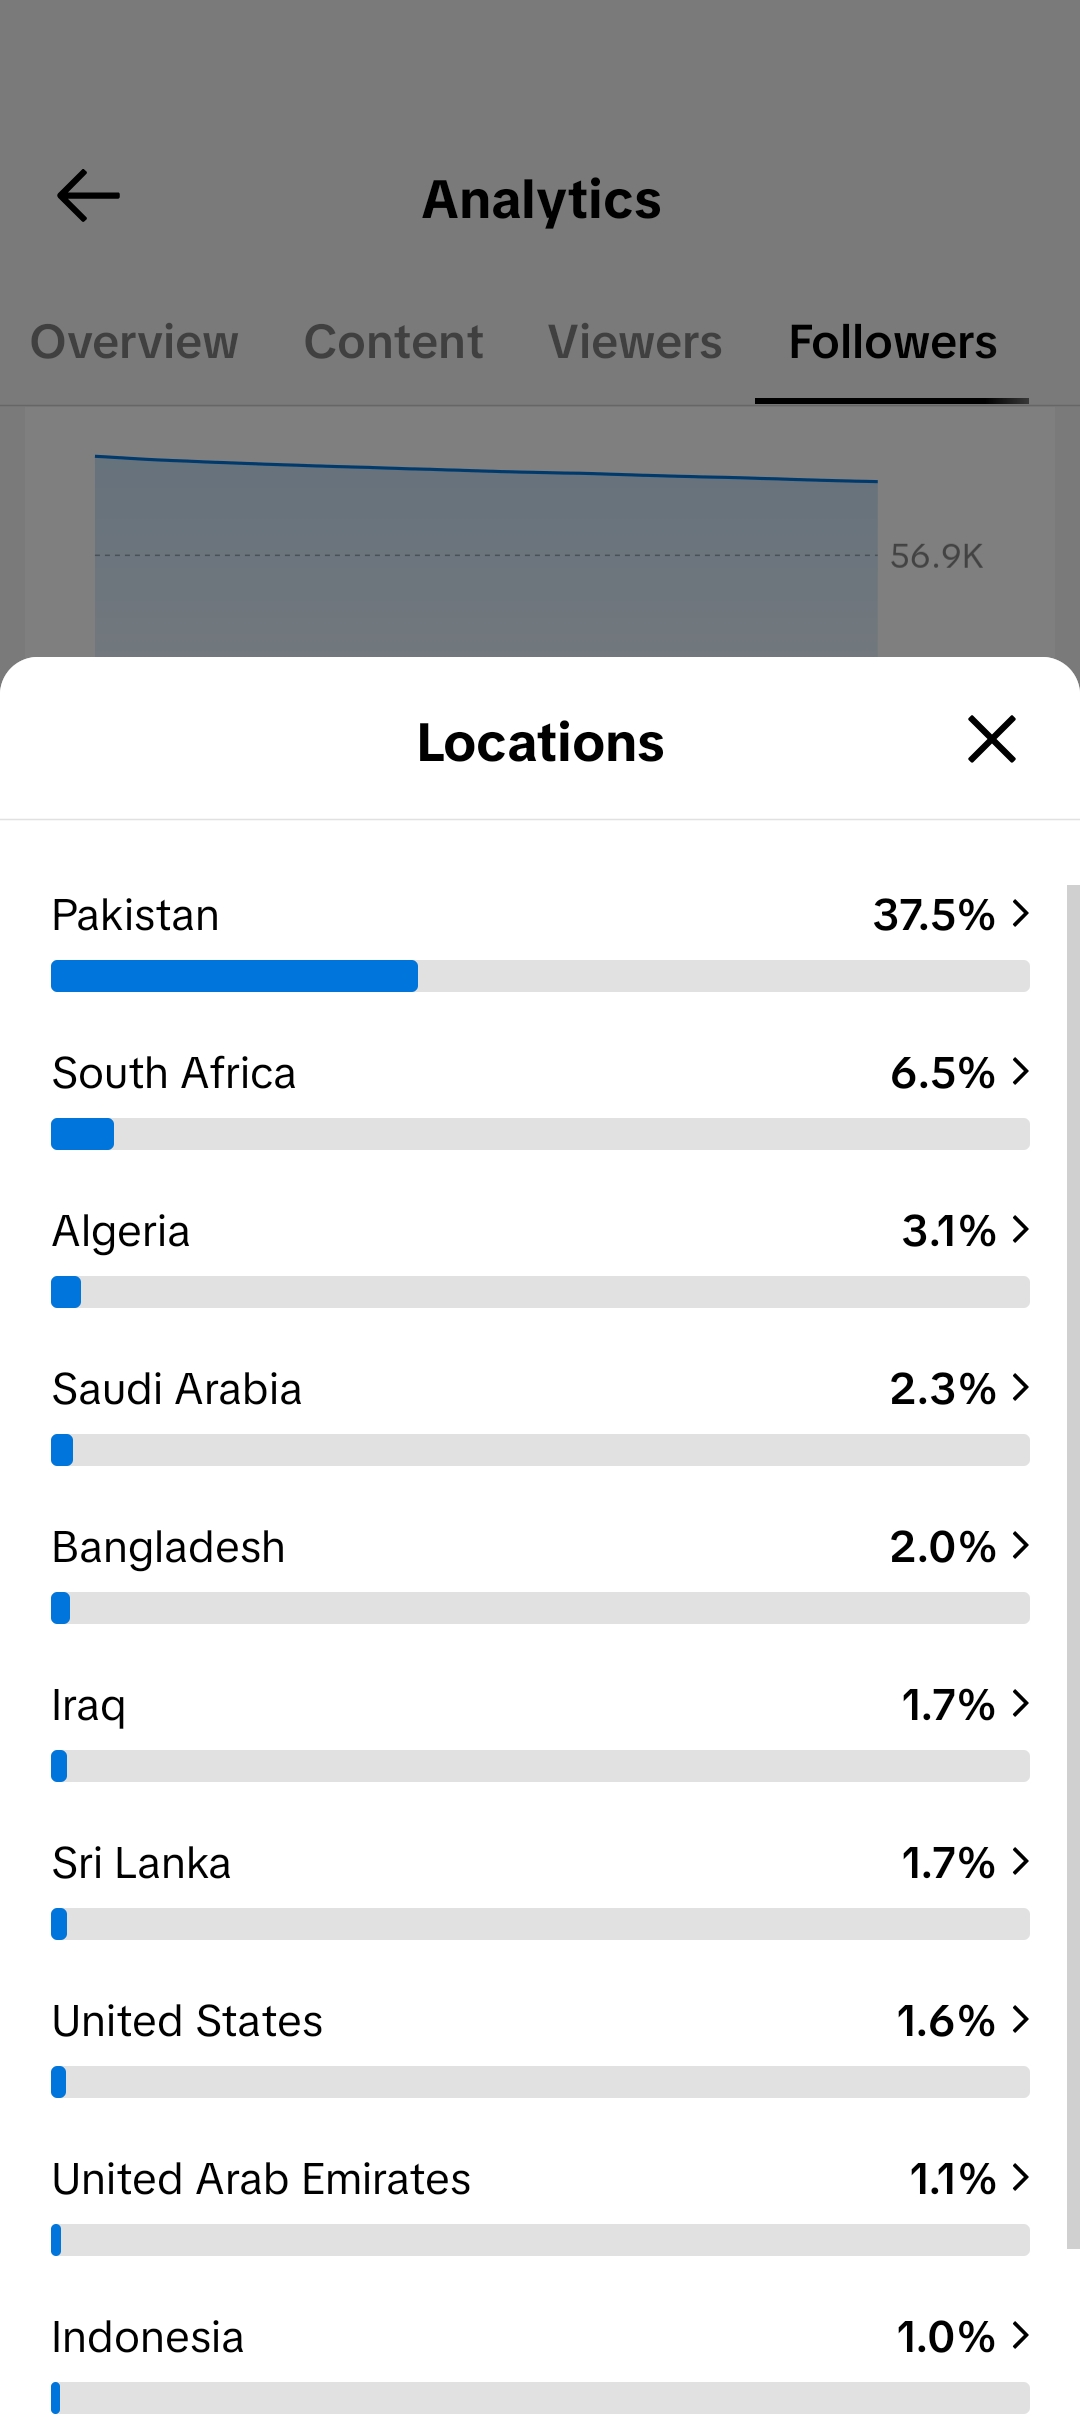This screenshot has width=1080, height=2436.
Task: Tap the followers growth chart area
Action: [486, 556]
